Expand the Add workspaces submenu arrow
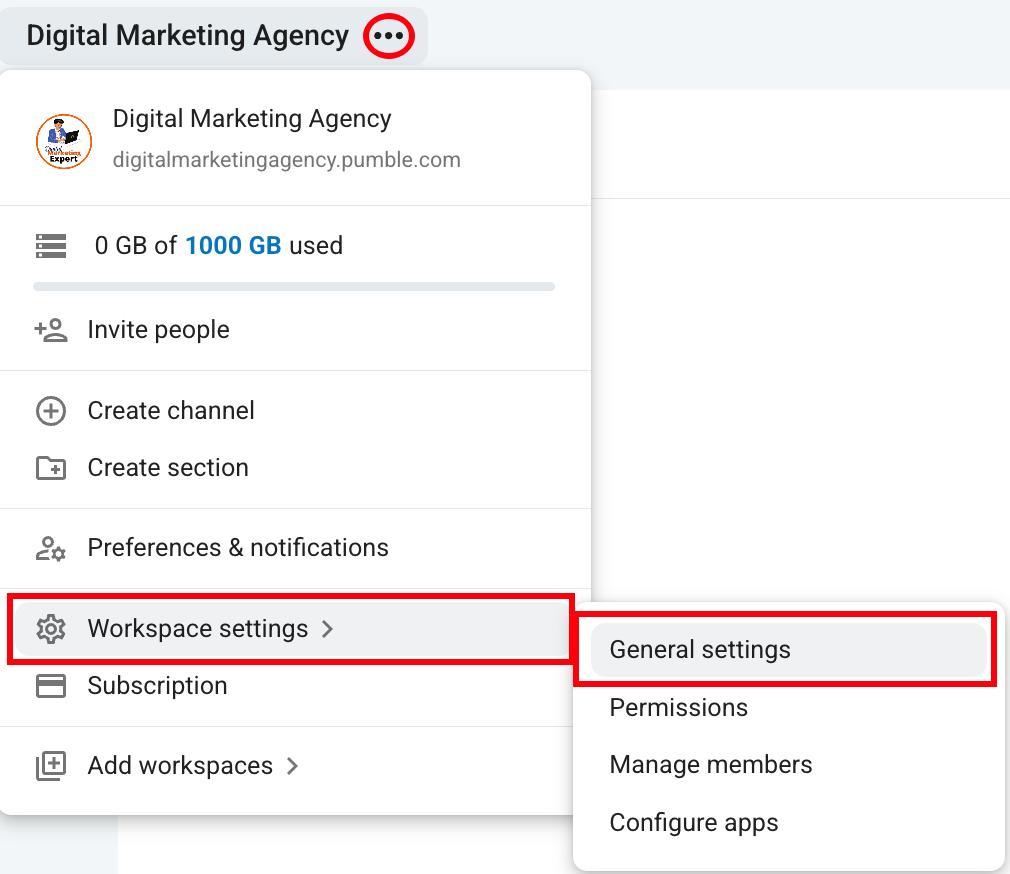Viewport: 1010px width, 874px height. tap(292, 766)
